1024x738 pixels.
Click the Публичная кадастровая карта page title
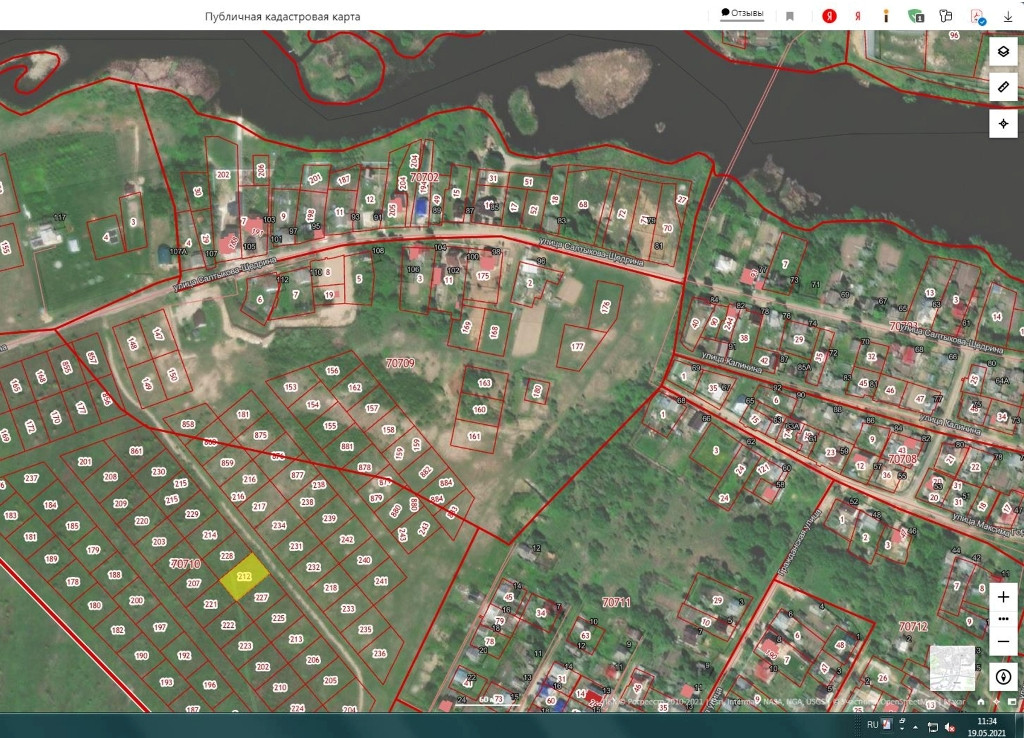coord(282,16)
